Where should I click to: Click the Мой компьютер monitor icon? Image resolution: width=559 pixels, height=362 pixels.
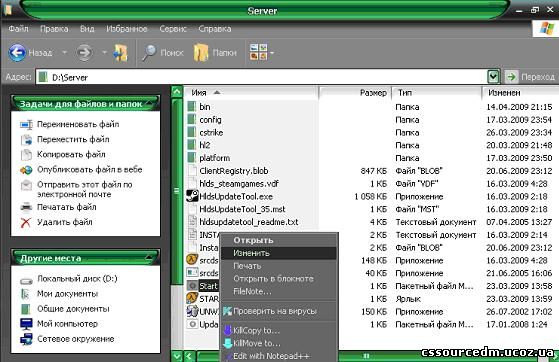pos(26,324)
